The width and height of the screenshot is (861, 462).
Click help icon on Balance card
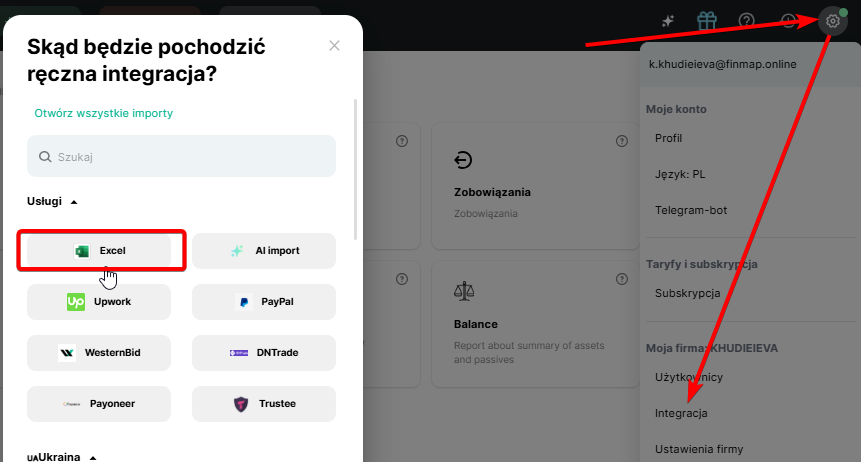point(621,279)
